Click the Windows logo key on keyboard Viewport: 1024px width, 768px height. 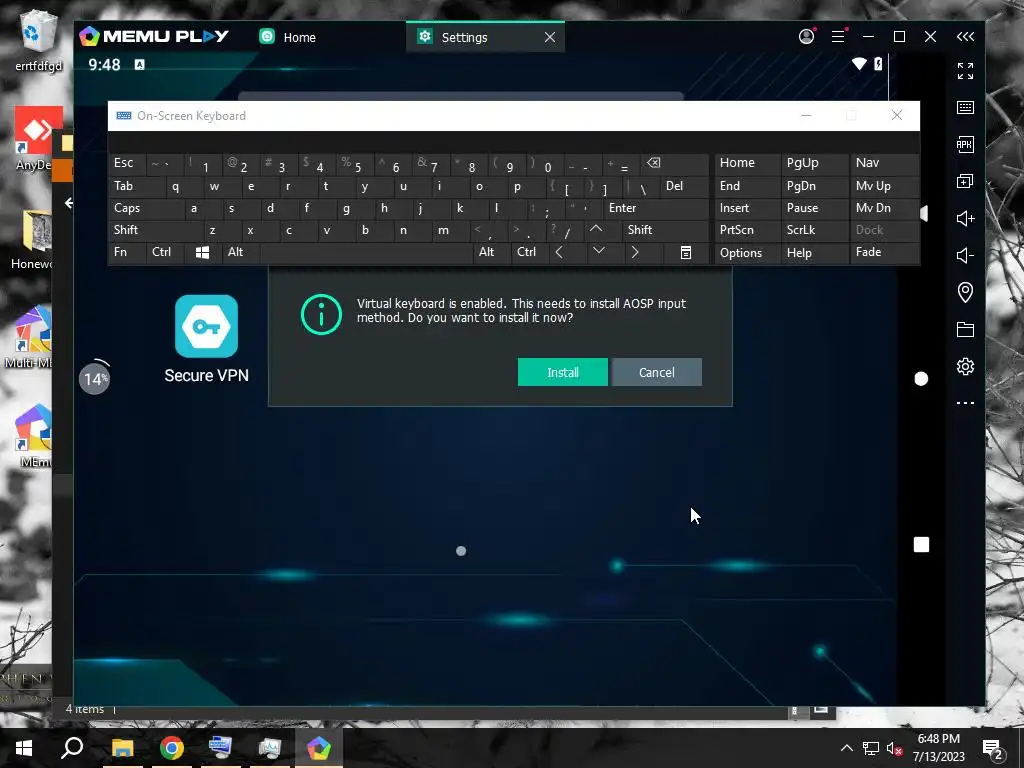202,253
